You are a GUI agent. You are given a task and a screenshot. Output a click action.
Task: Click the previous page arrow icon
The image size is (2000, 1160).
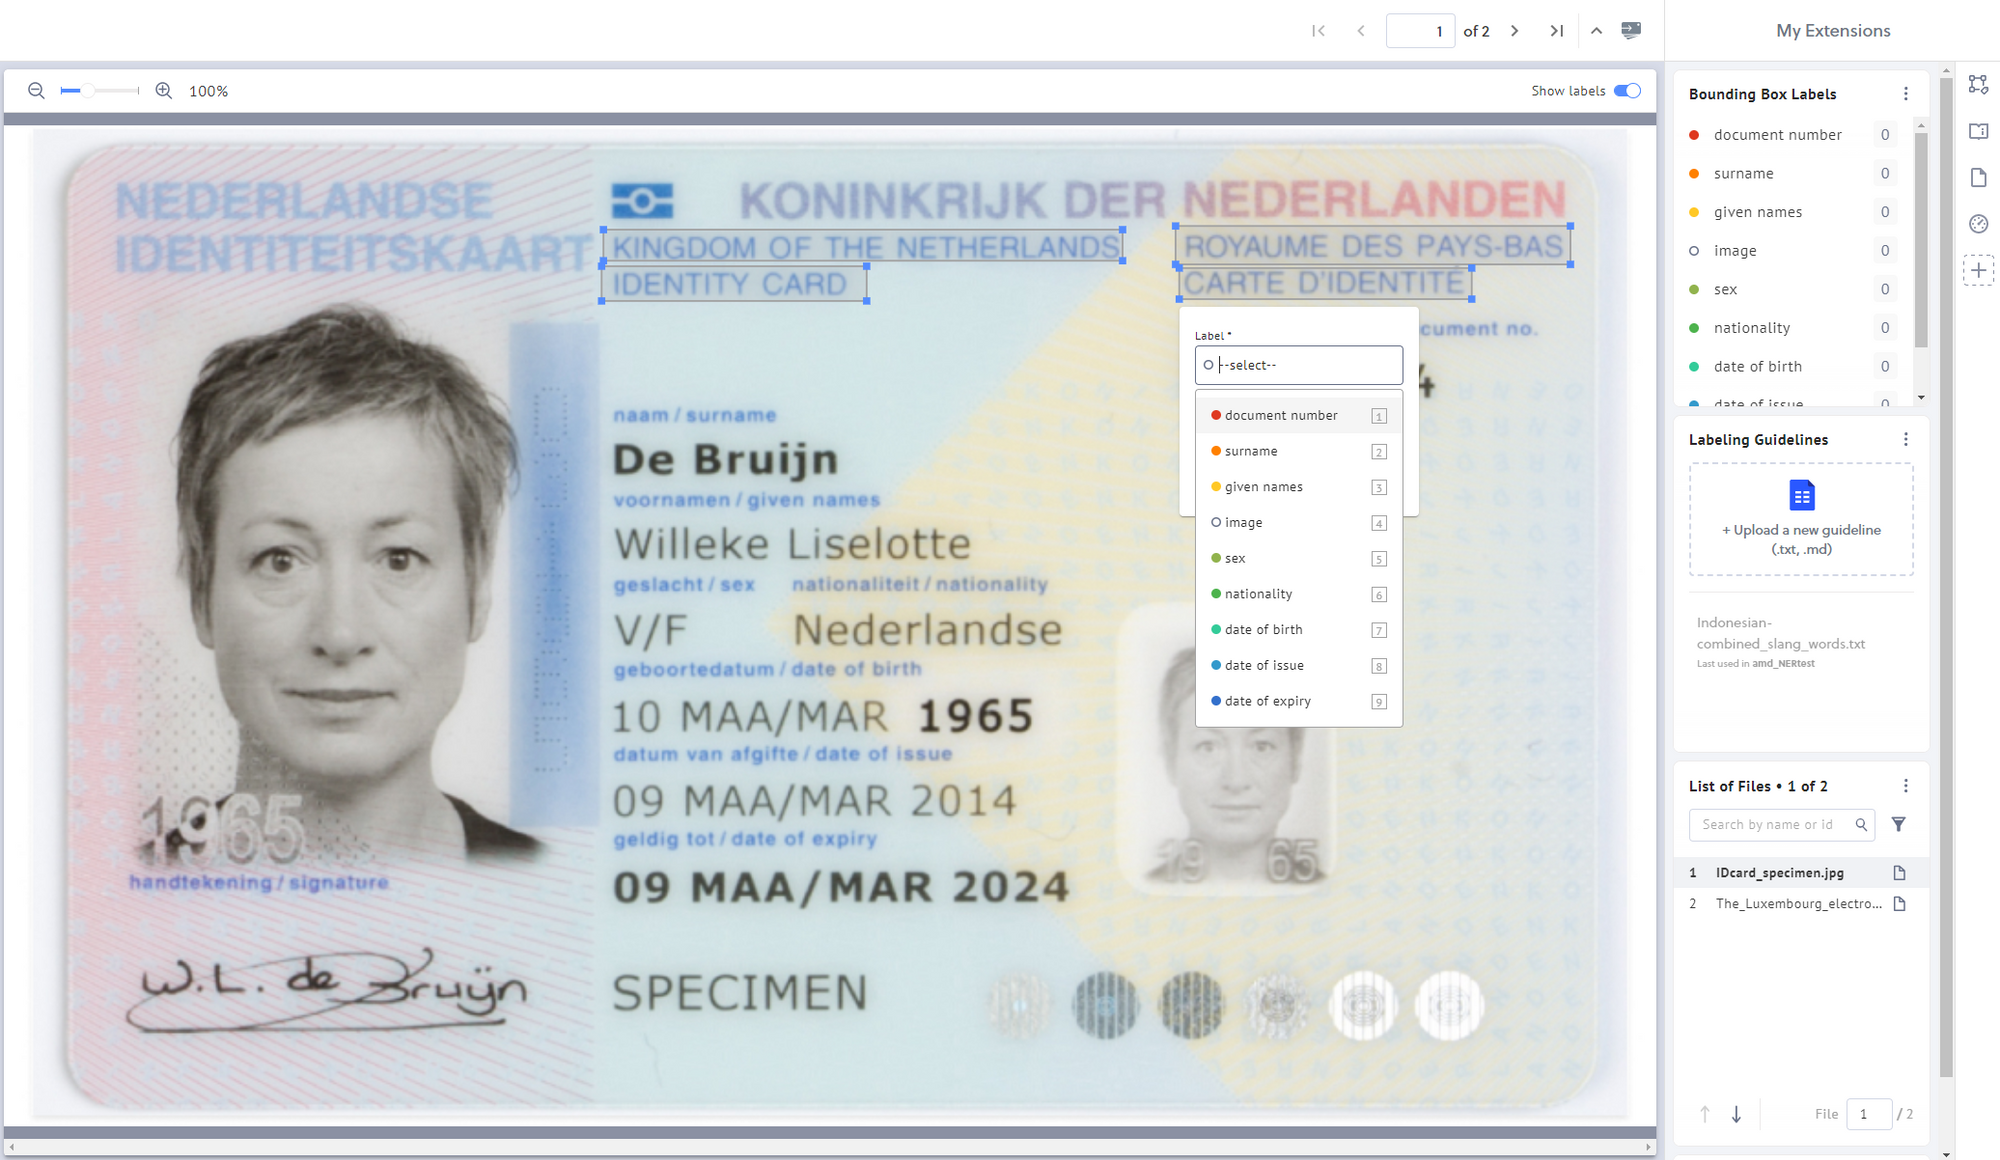(x=1358, y=30)
